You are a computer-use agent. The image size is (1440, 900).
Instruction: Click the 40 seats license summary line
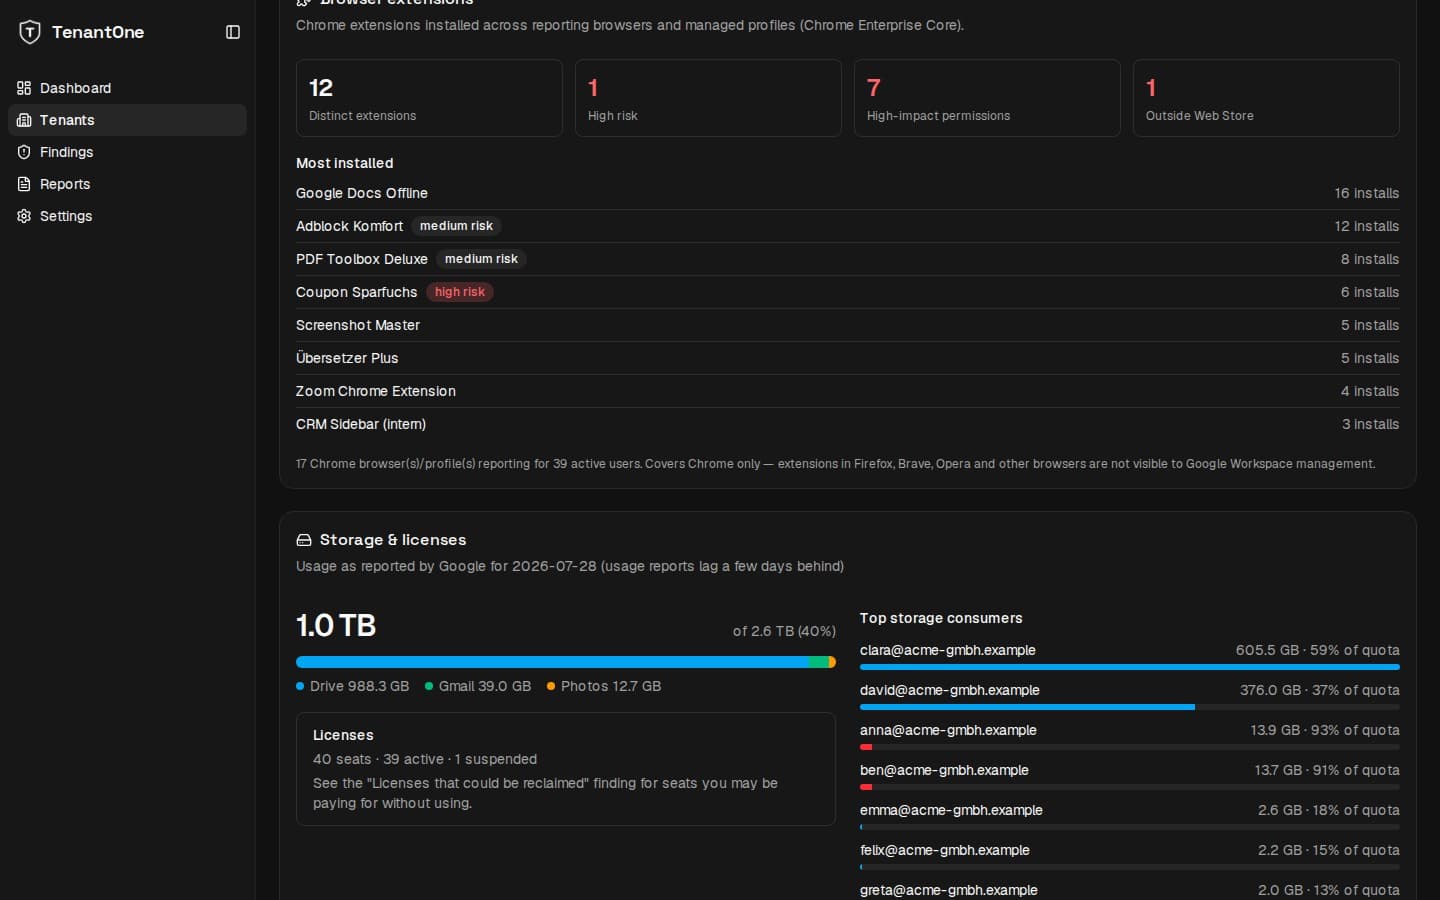coord(425,759)
